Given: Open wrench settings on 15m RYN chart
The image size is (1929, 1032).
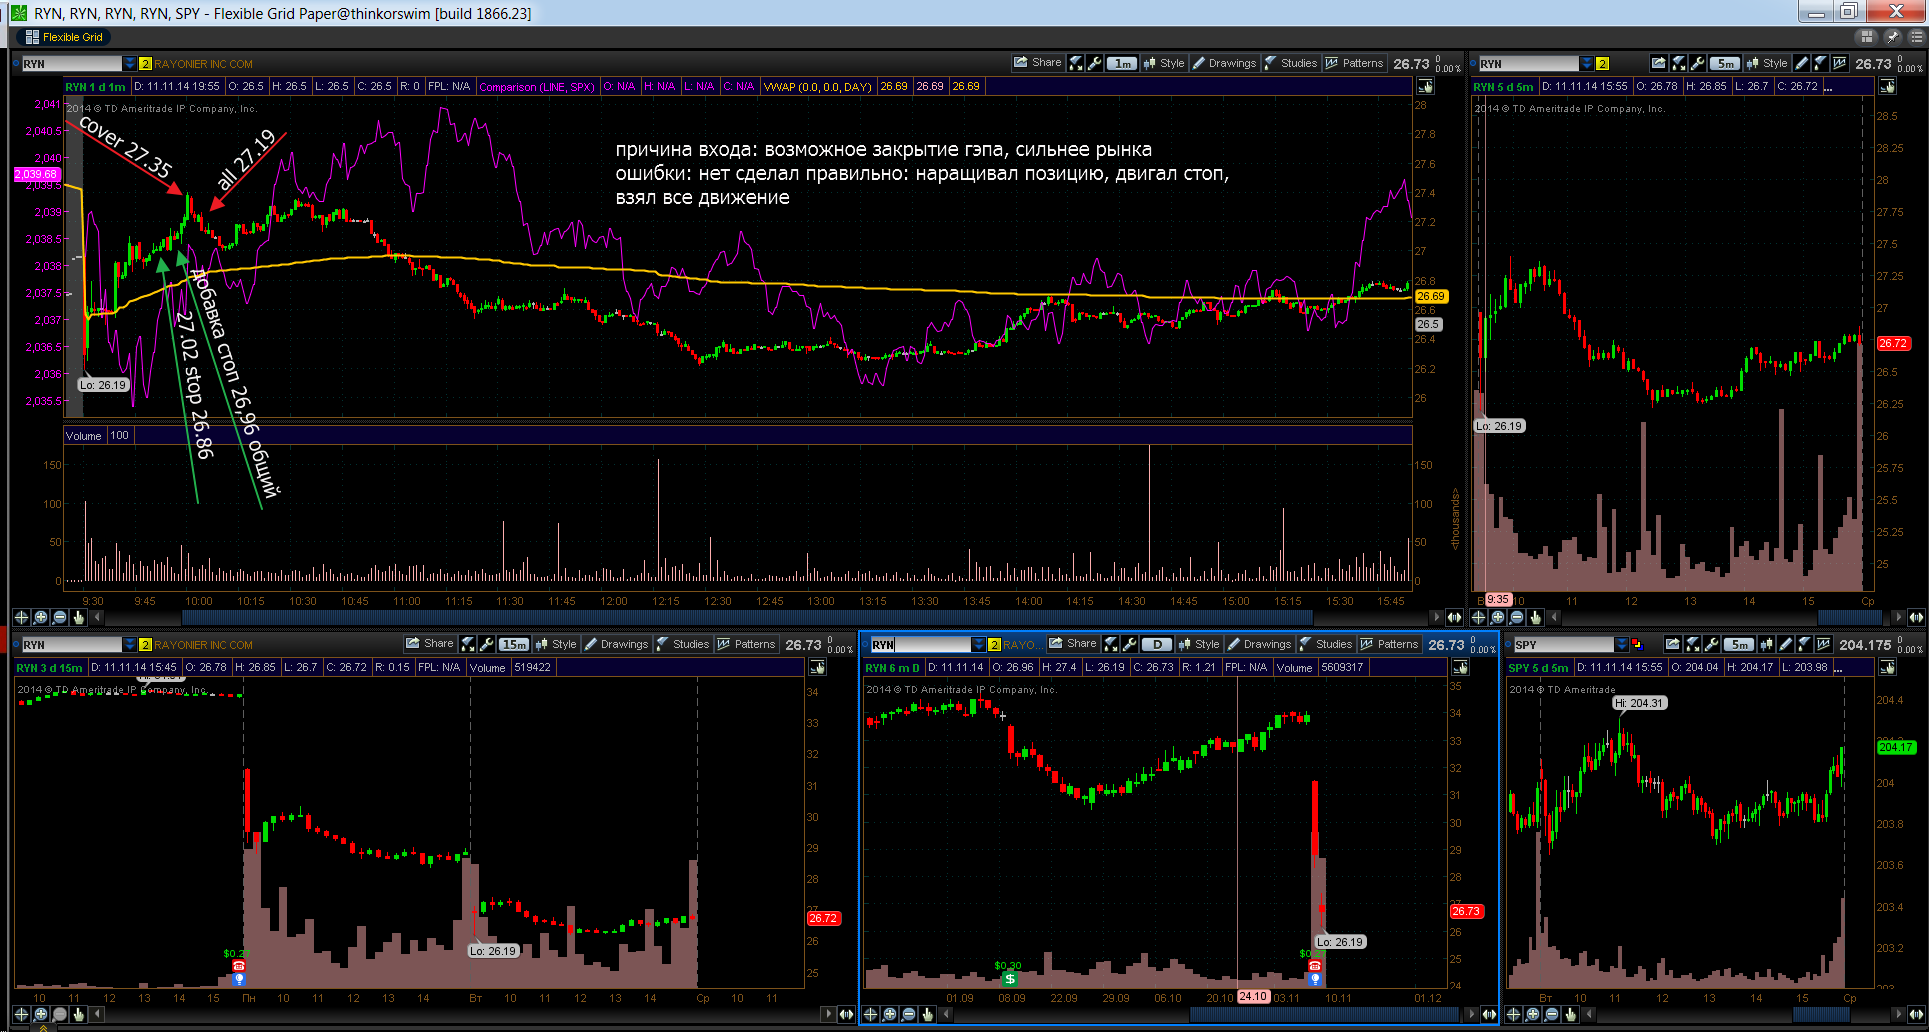Looking at the screenshot, I should click(x=487, y=644).
